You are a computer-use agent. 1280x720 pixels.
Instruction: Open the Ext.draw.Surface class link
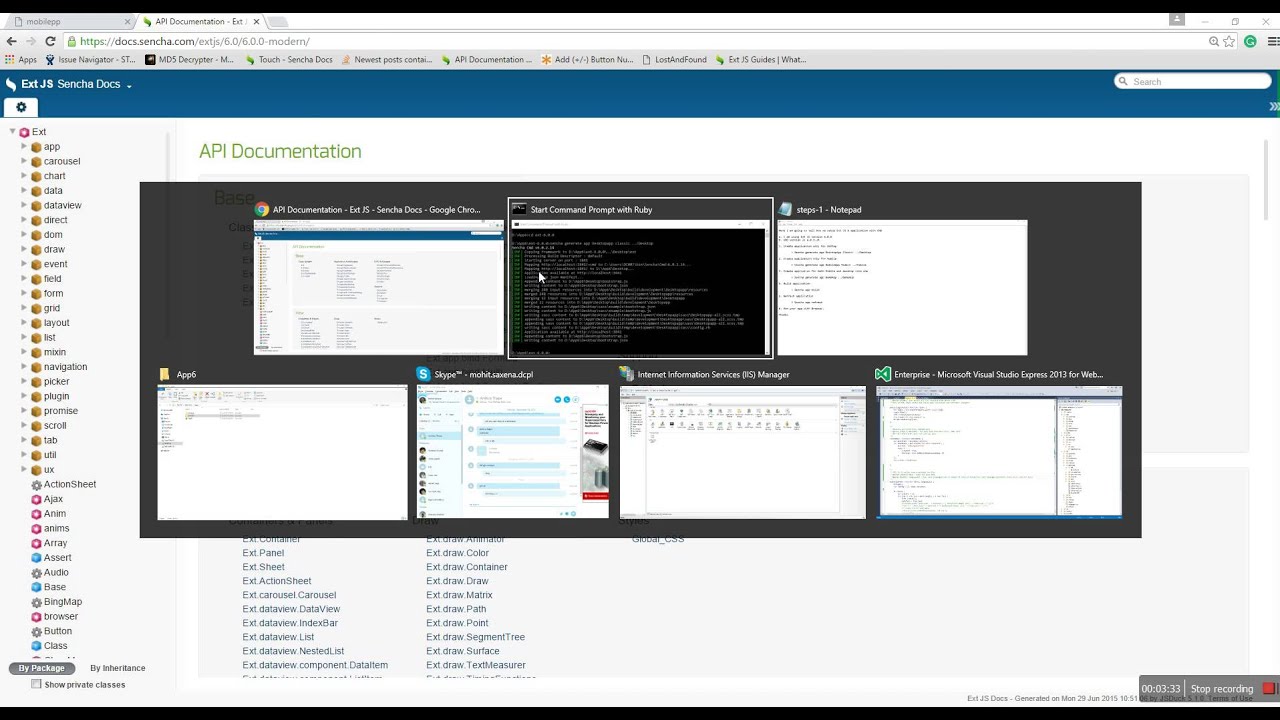pyautogui.click(x=463, y=651)
